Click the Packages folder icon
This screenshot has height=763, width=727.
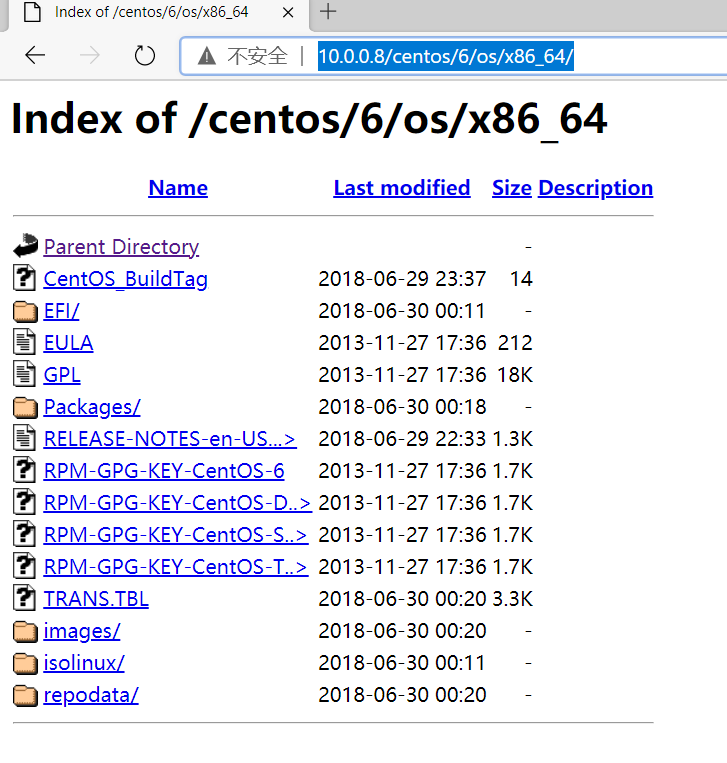(25, 407)
